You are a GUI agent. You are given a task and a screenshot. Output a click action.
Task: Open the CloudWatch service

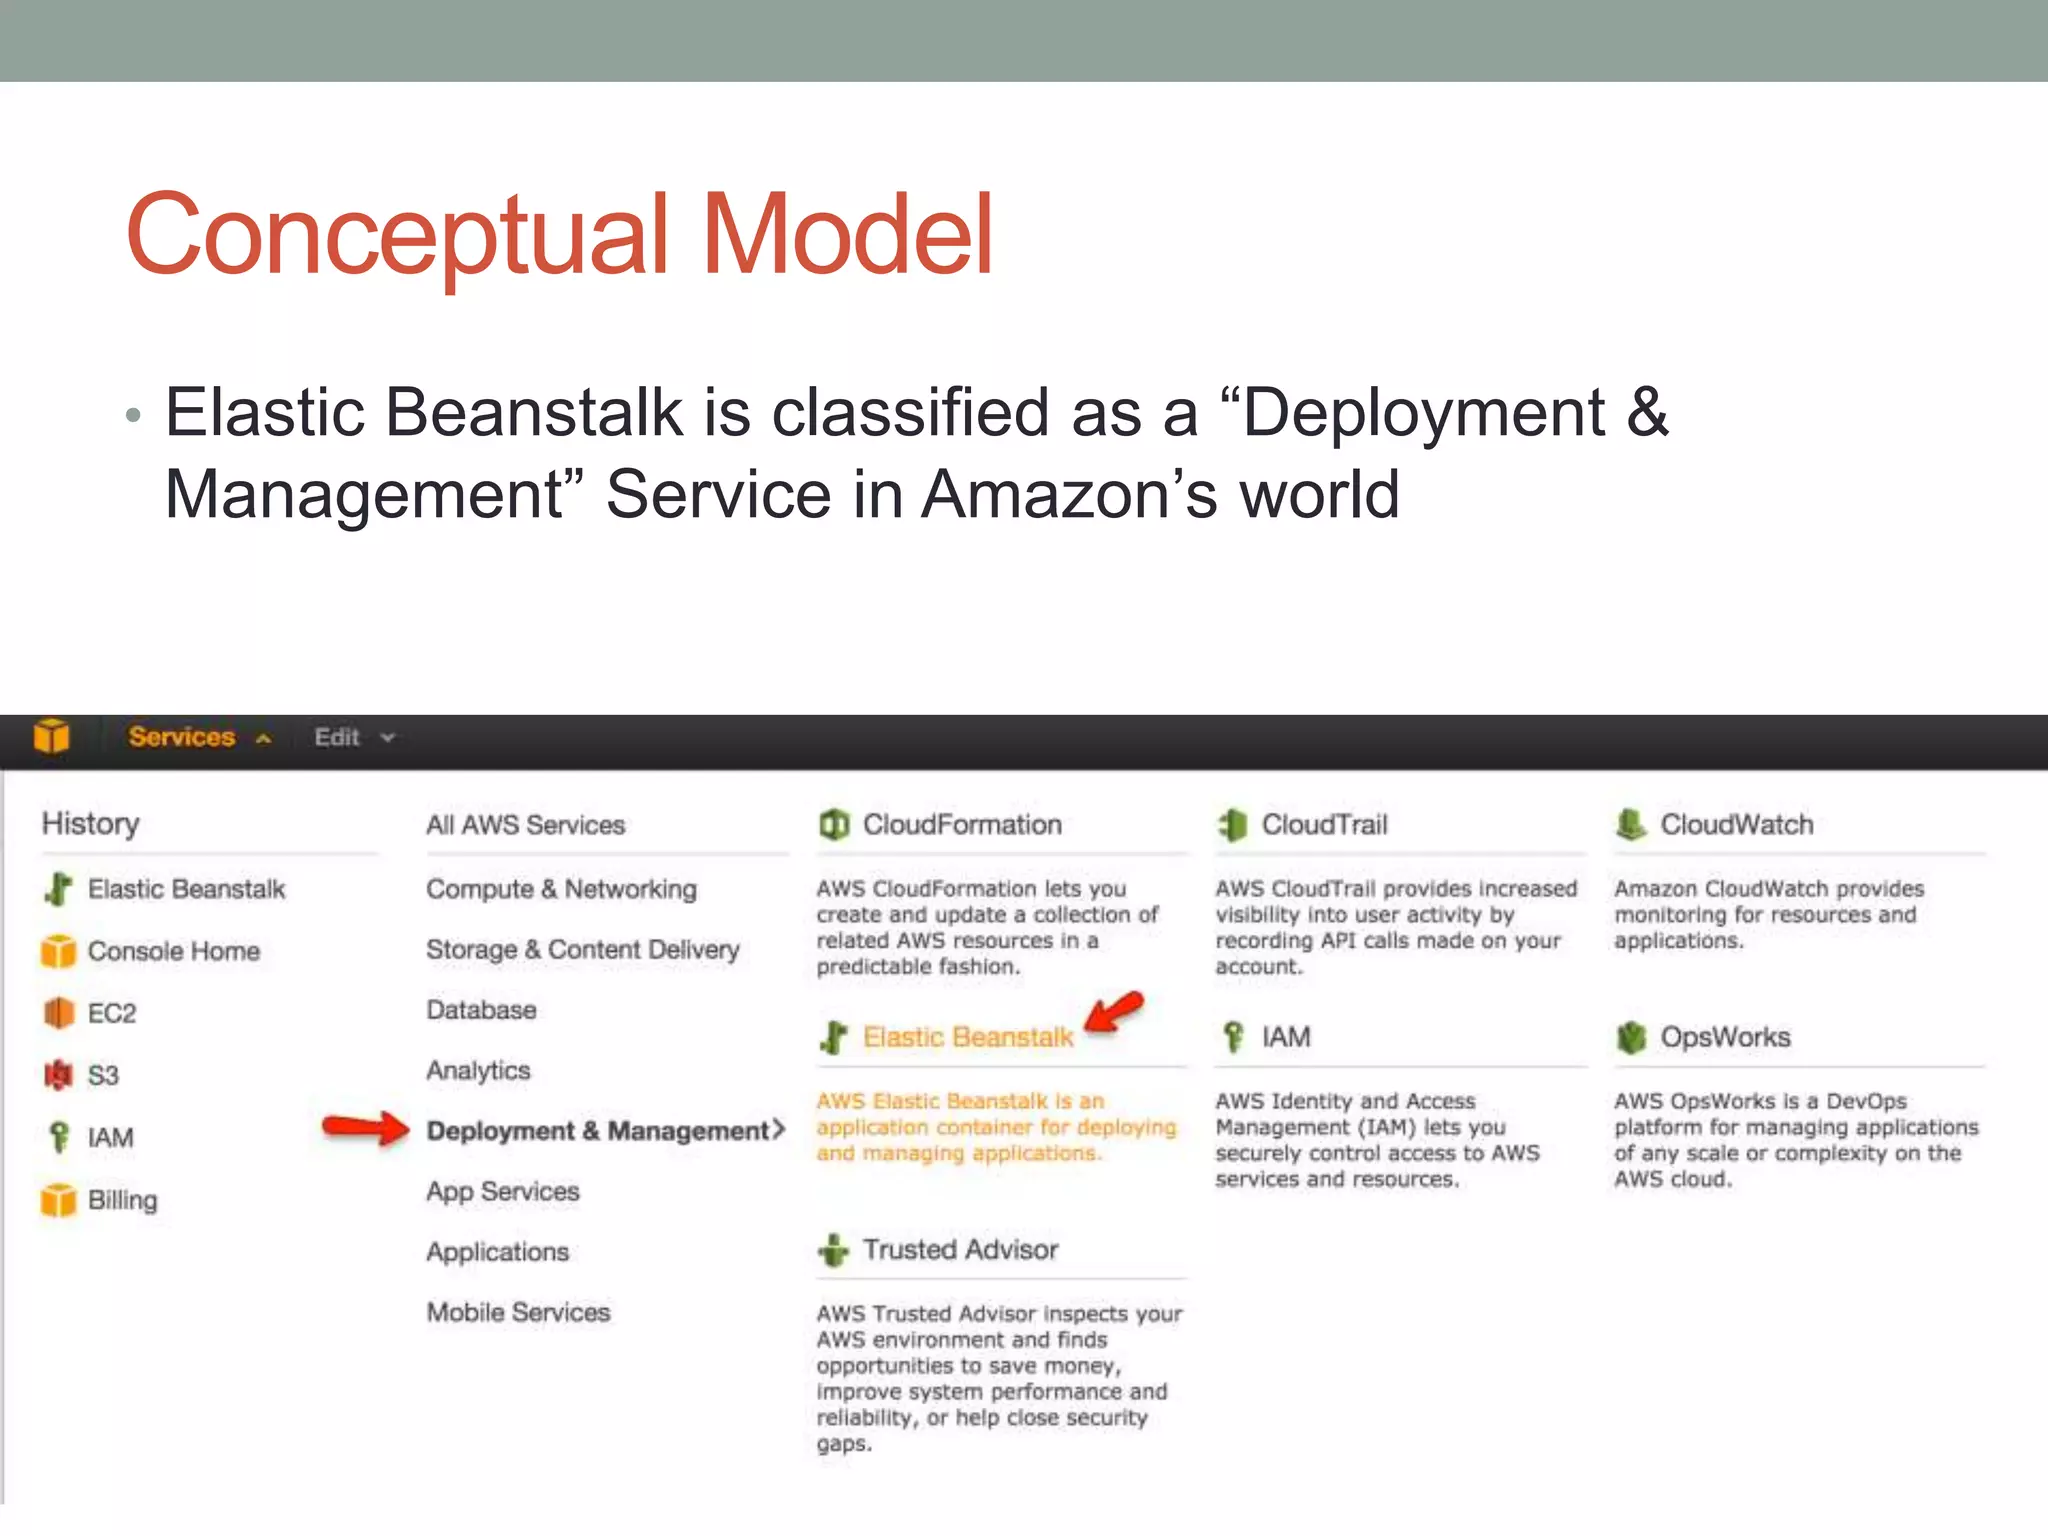pos(1737,825)
